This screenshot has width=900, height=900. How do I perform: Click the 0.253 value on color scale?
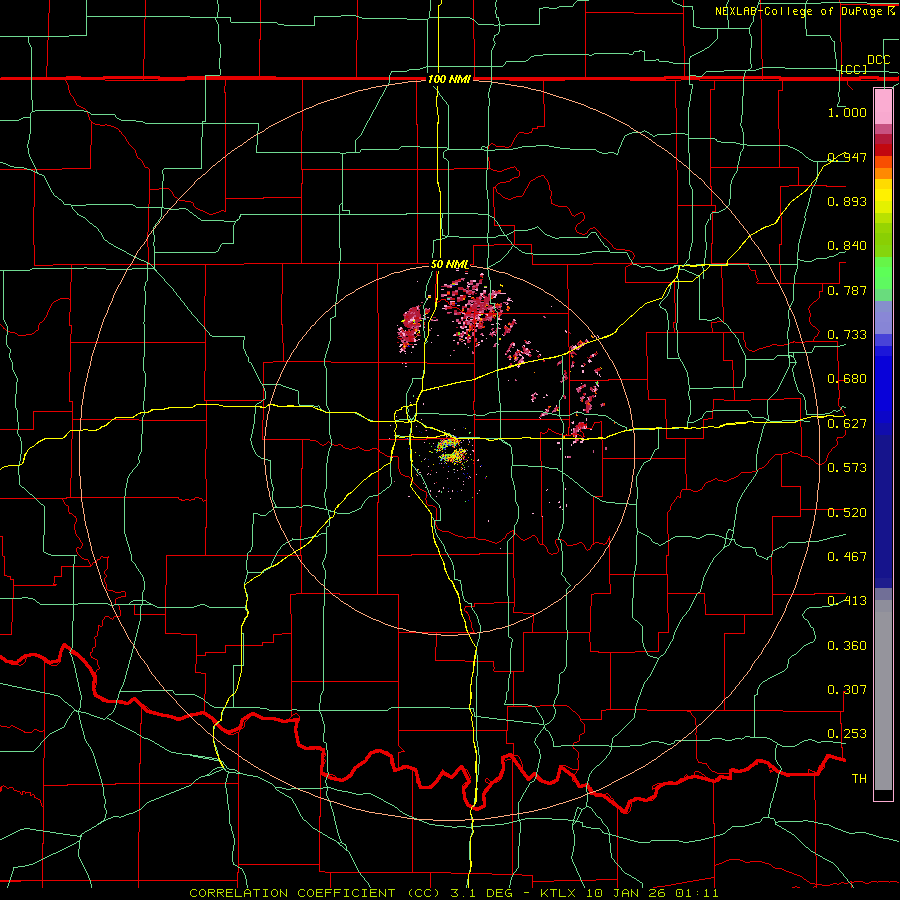(847, 734)
